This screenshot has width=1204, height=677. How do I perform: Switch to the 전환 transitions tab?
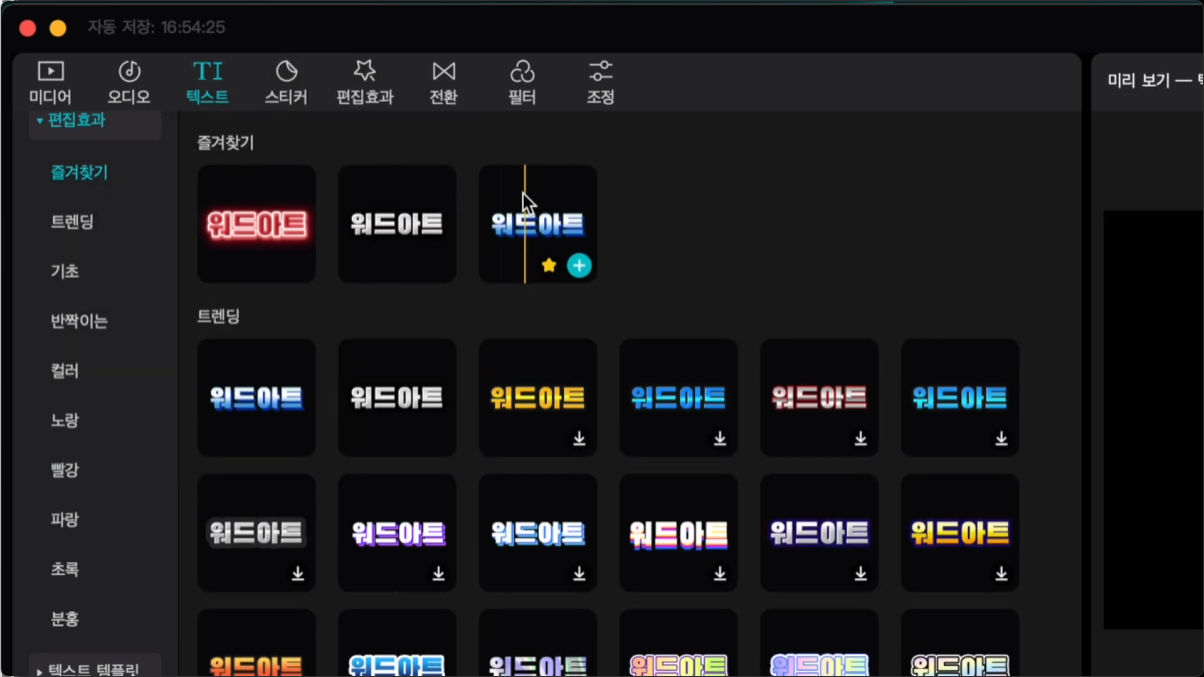(x=443, y=83)
